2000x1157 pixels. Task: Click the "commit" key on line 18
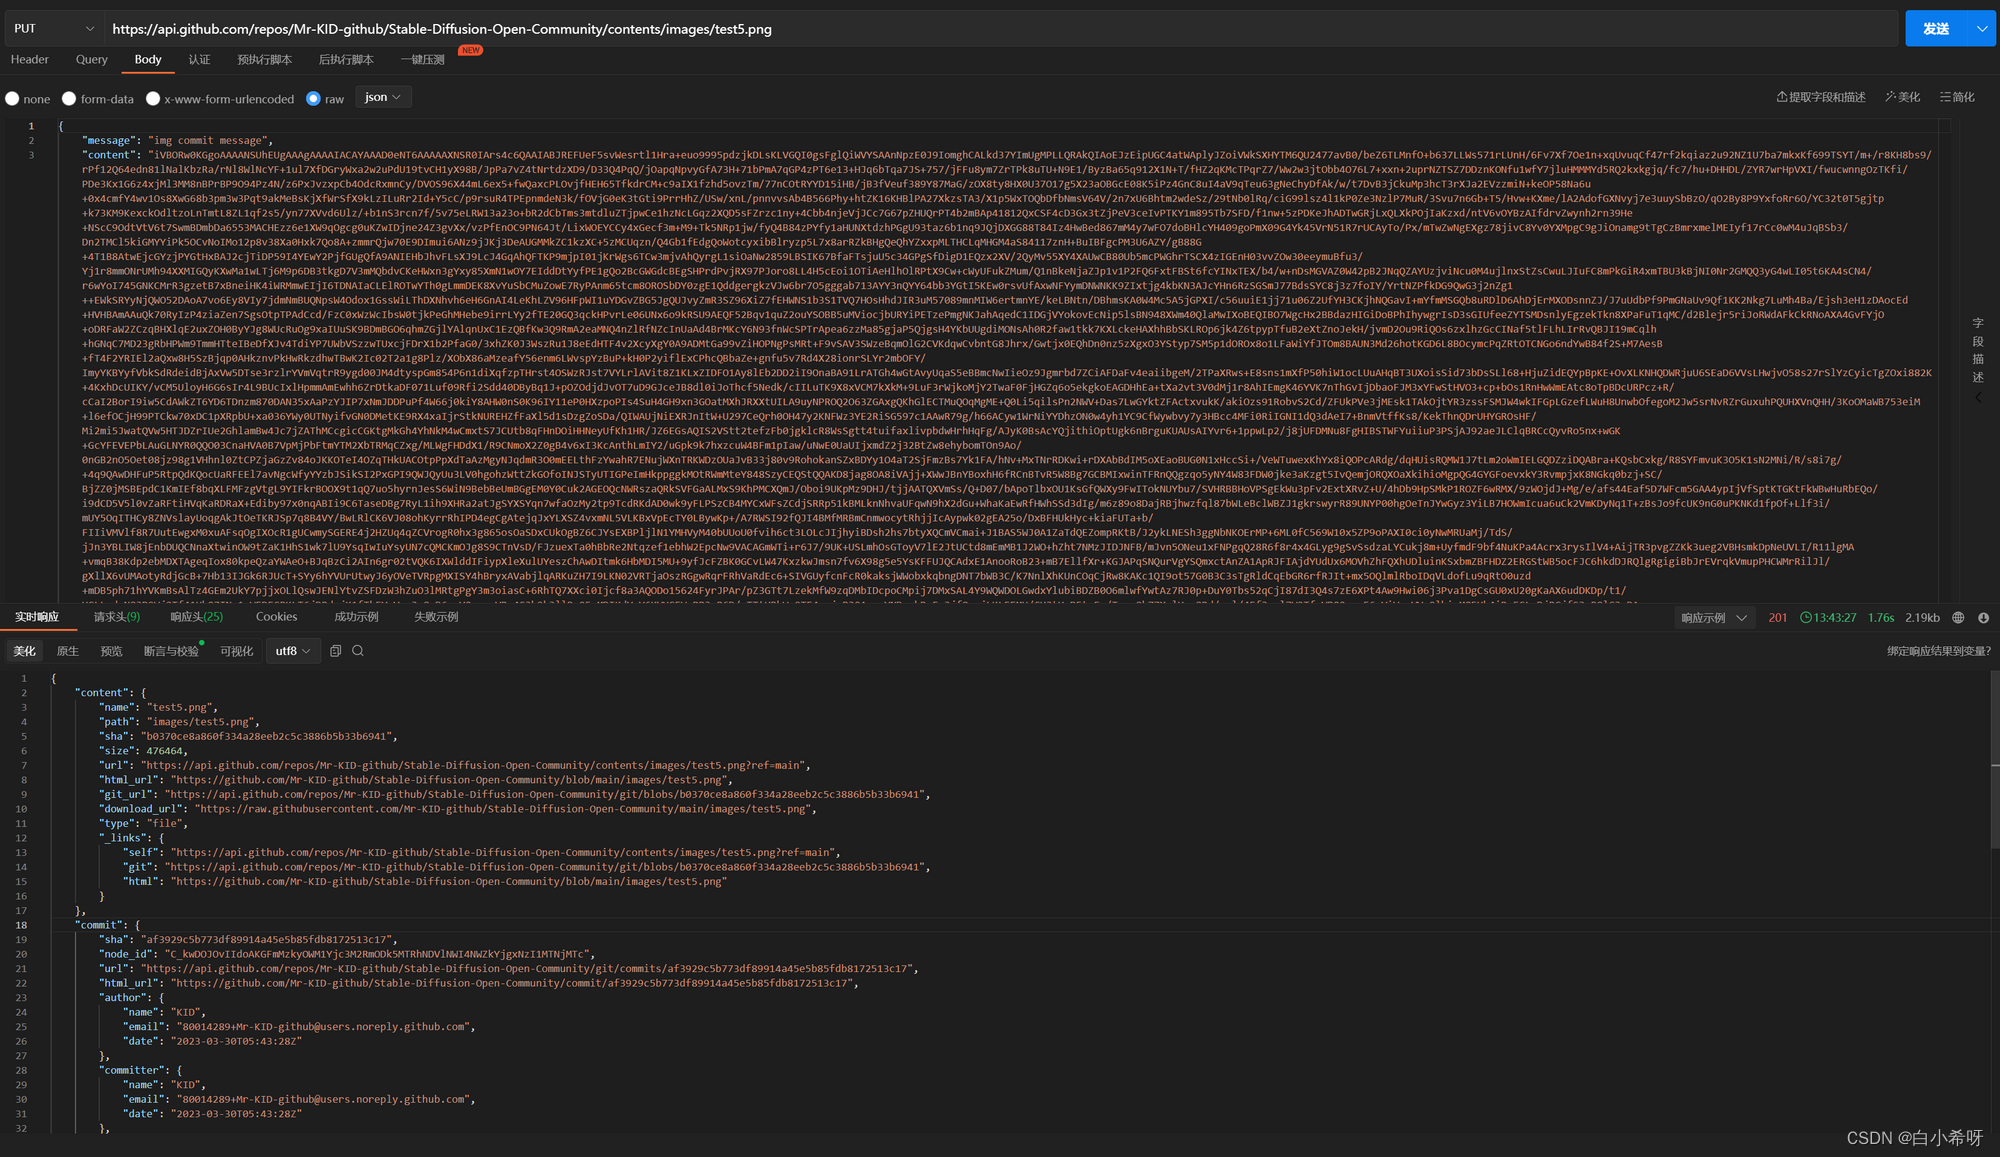101,925
